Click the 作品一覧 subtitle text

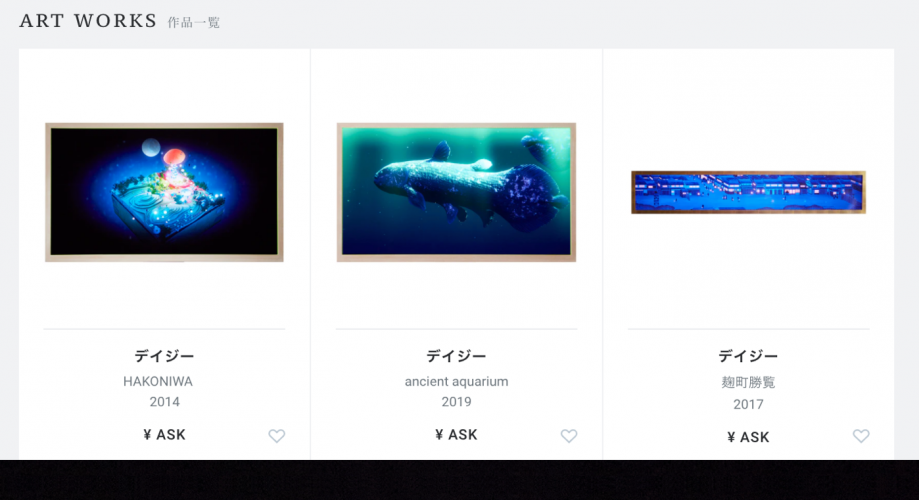click(x=193, y=23)
